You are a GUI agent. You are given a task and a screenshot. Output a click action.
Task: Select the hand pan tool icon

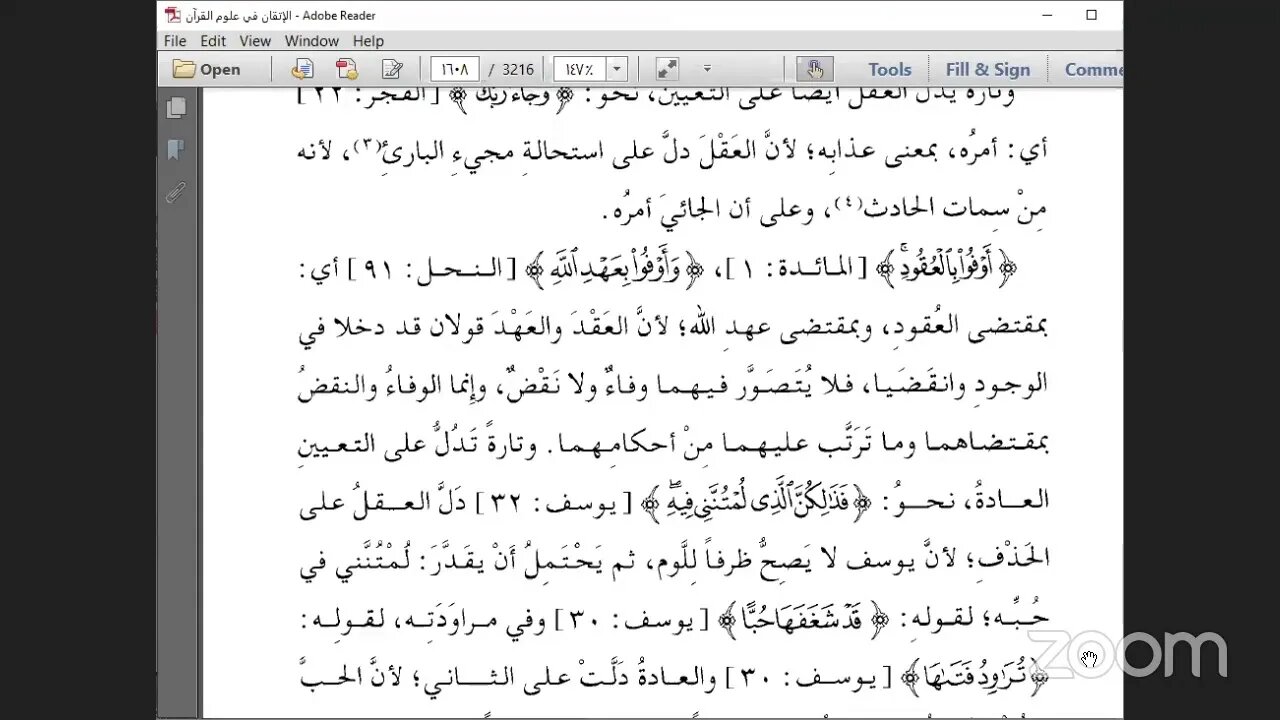tap(815, 69)
